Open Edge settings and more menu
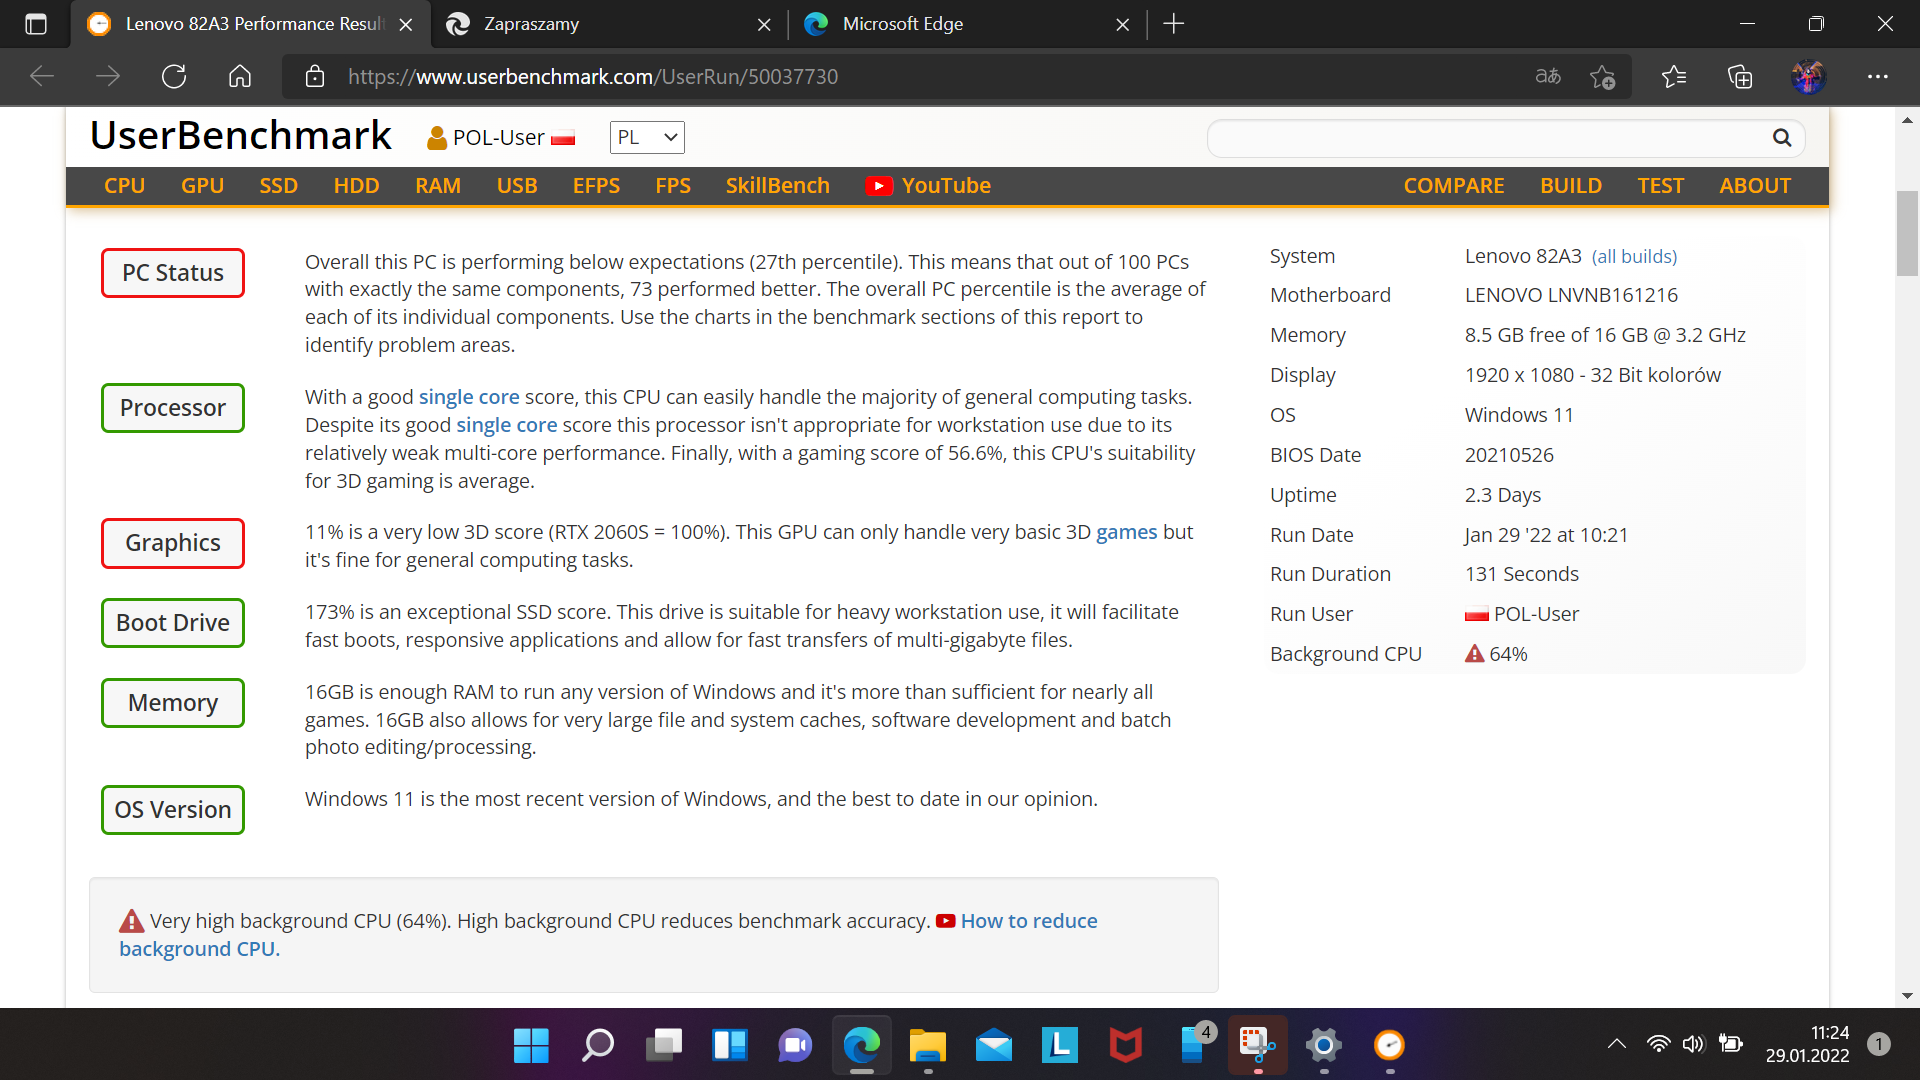The image size is (1920, 1080). coord(1878,76)
